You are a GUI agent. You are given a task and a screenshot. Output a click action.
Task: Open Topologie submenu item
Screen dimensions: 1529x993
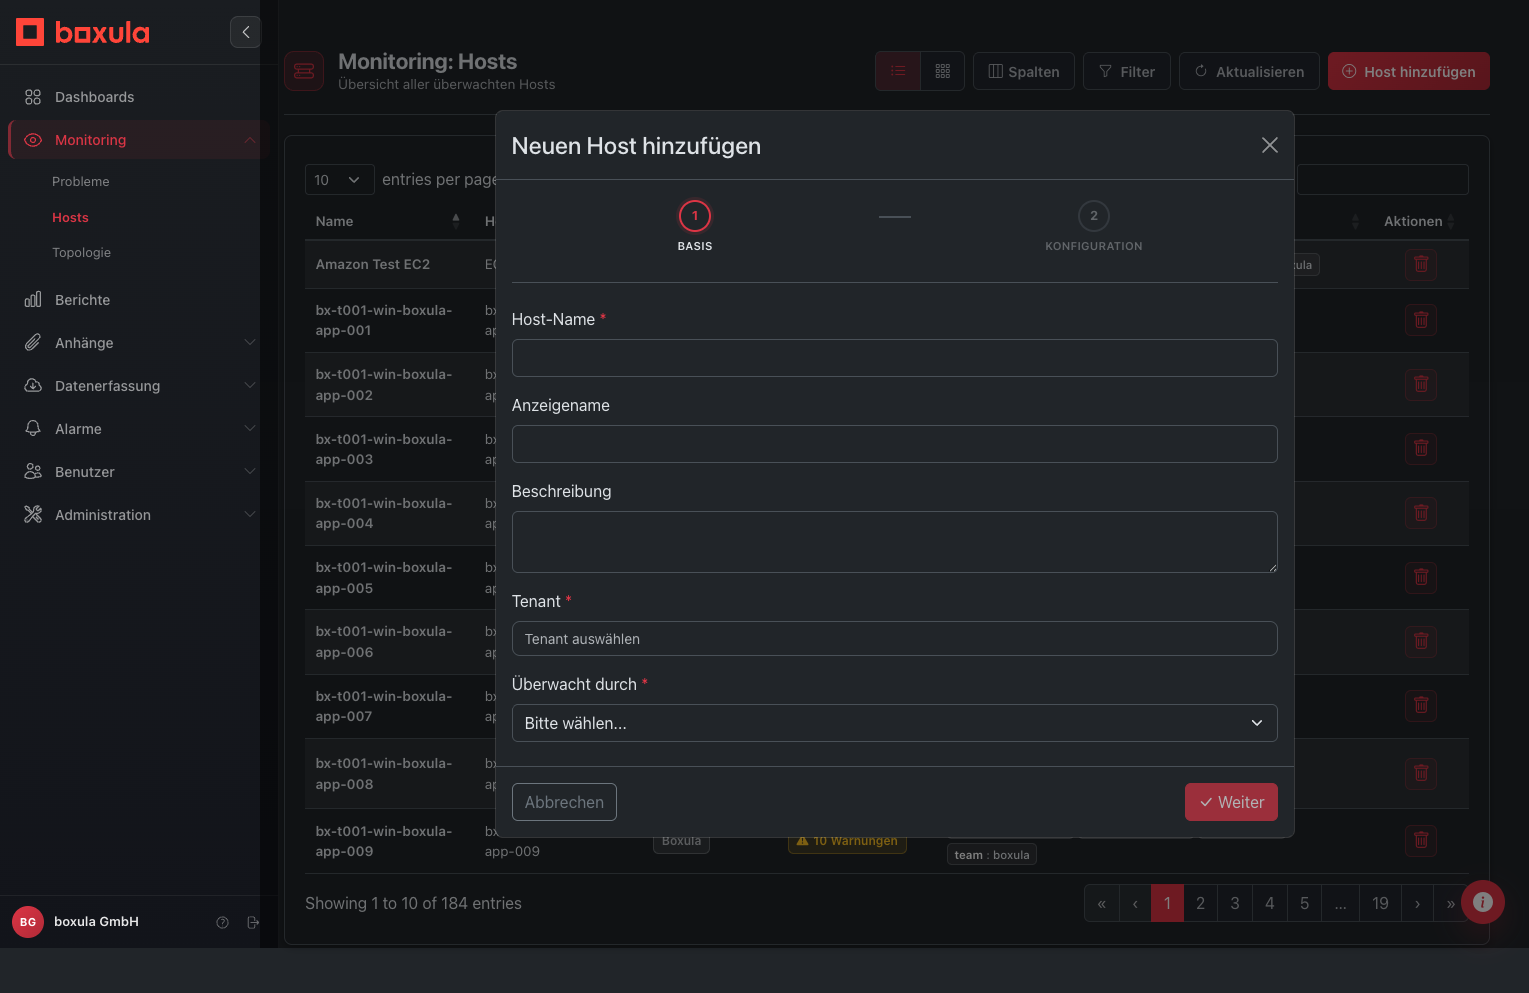81,252
